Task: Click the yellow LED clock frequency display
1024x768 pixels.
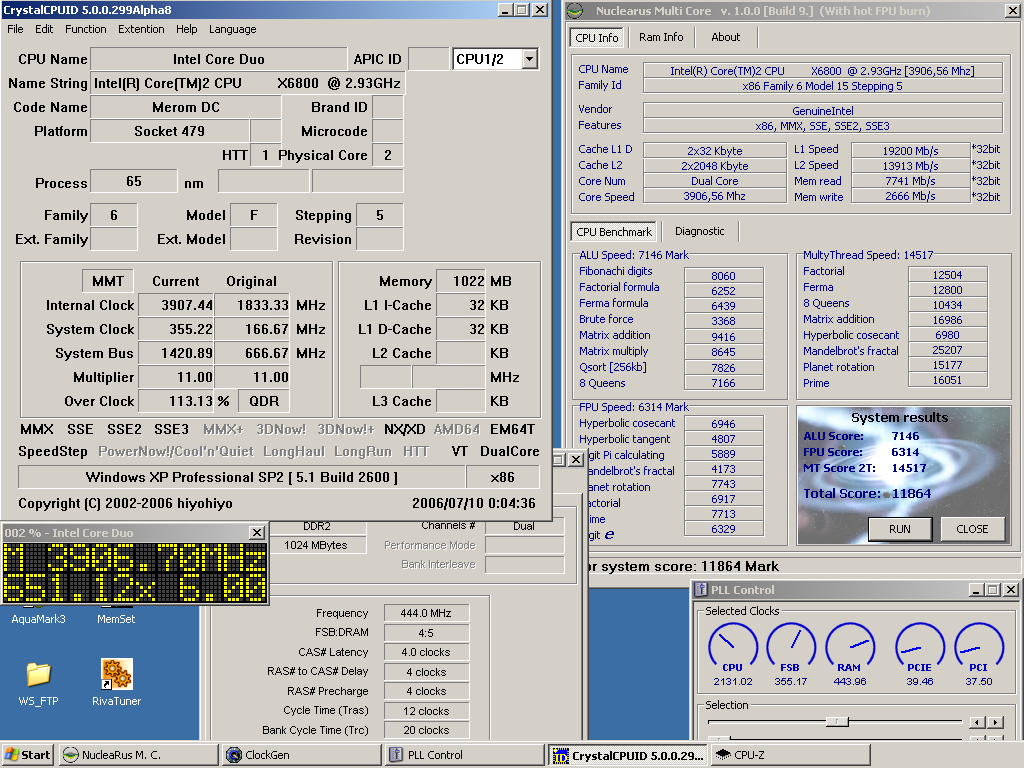Action: pos(135,572)
